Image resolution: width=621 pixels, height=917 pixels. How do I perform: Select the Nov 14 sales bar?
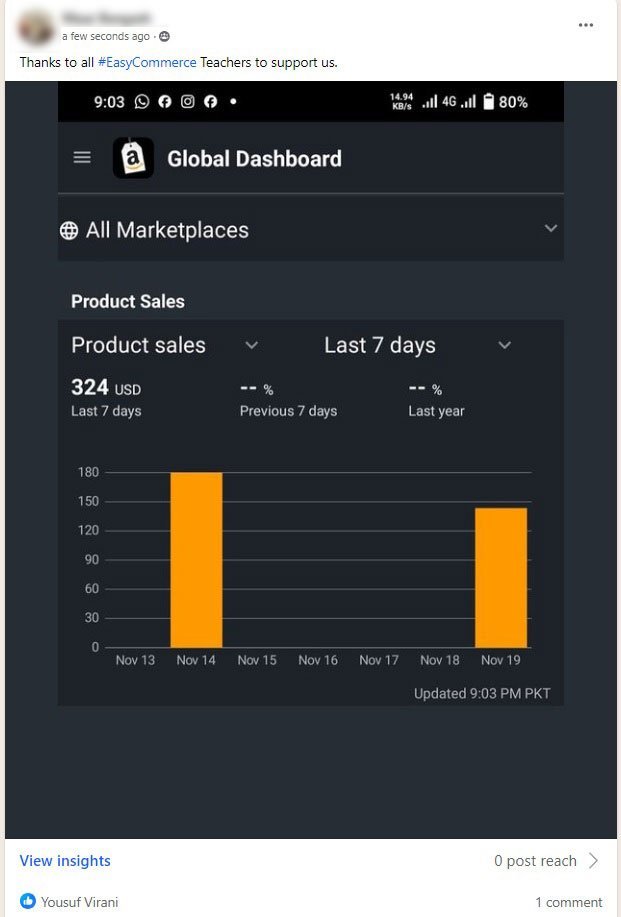(196, 555)
